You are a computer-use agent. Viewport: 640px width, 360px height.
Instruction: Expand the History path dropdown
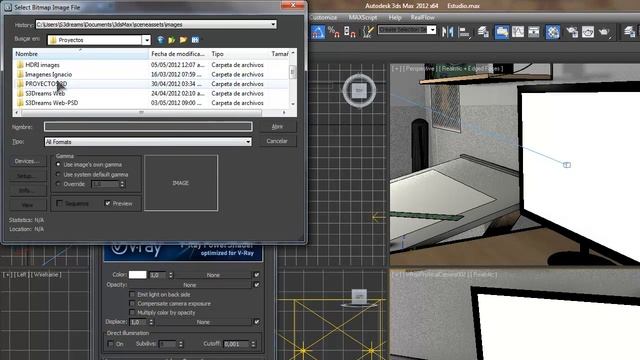click(x=273, y=24)
